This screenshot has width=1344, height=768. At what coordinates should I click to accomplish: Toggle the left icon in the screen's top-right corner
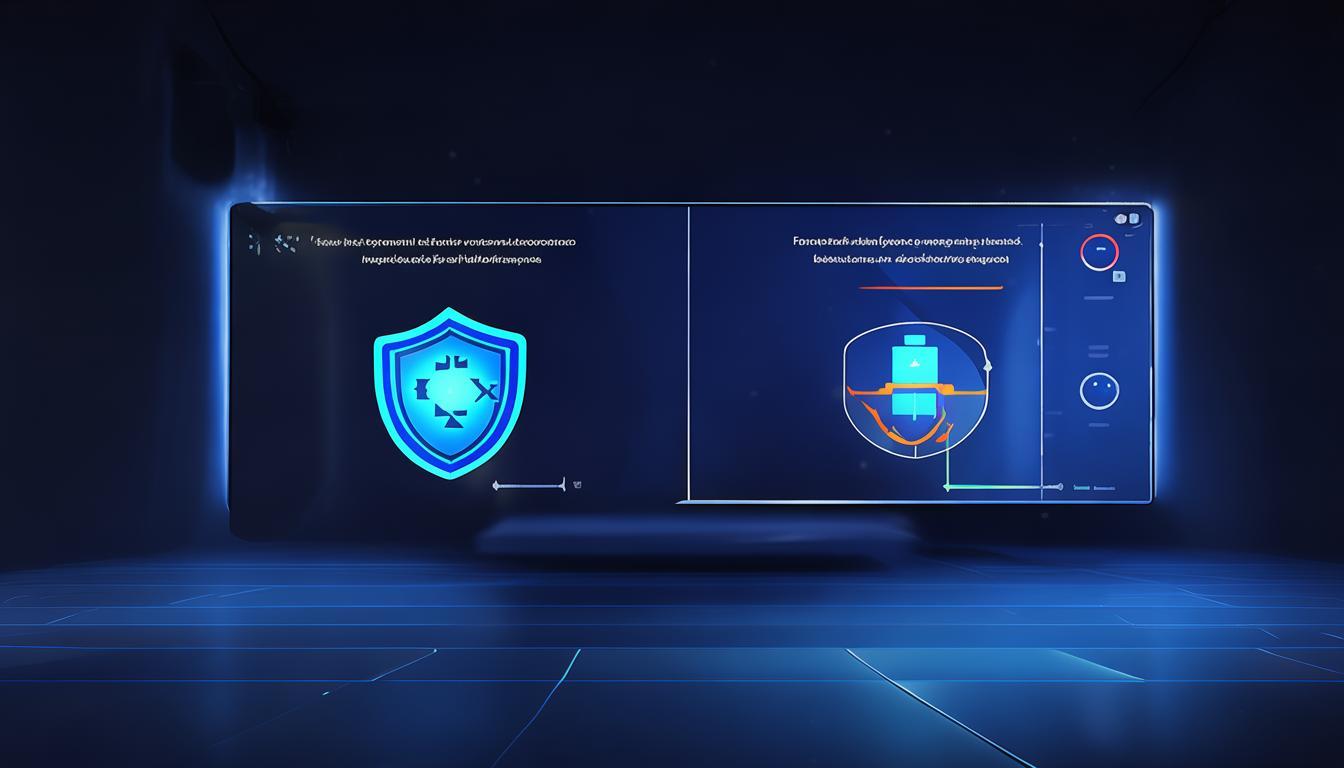click(x=1121, y=218)
